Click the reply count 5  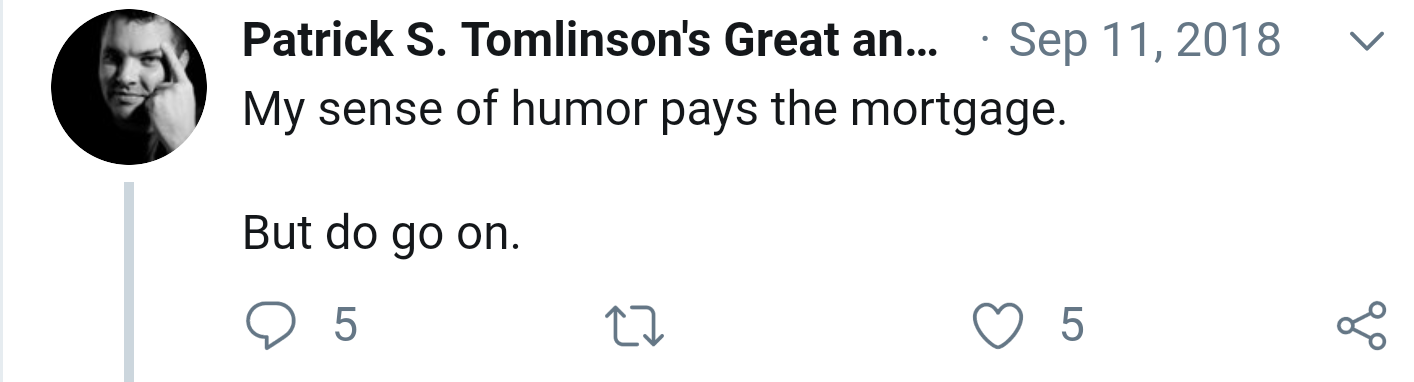(x=344, y=327)
